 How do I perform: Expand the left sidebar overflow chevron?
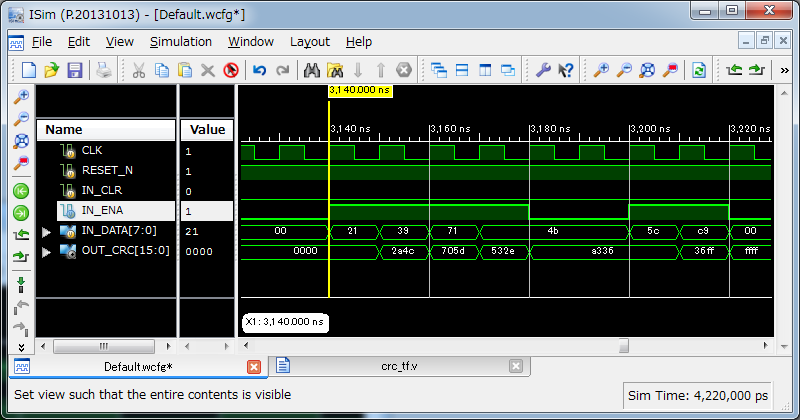tap(21, 348)
